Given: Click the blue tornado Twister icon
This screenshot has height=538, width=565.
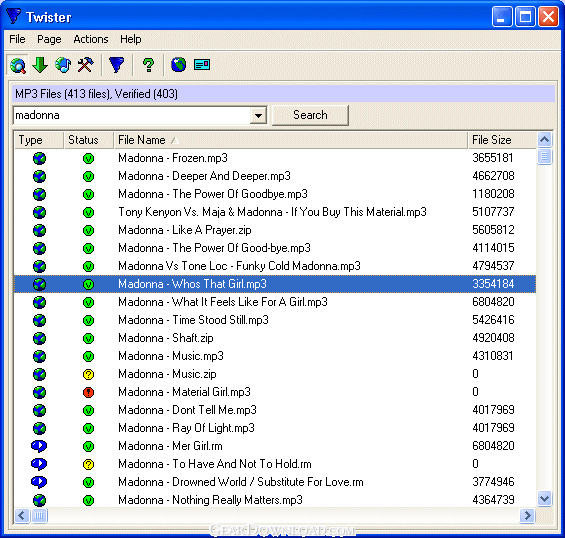Looking at the screenshot, I should point(116,65).
